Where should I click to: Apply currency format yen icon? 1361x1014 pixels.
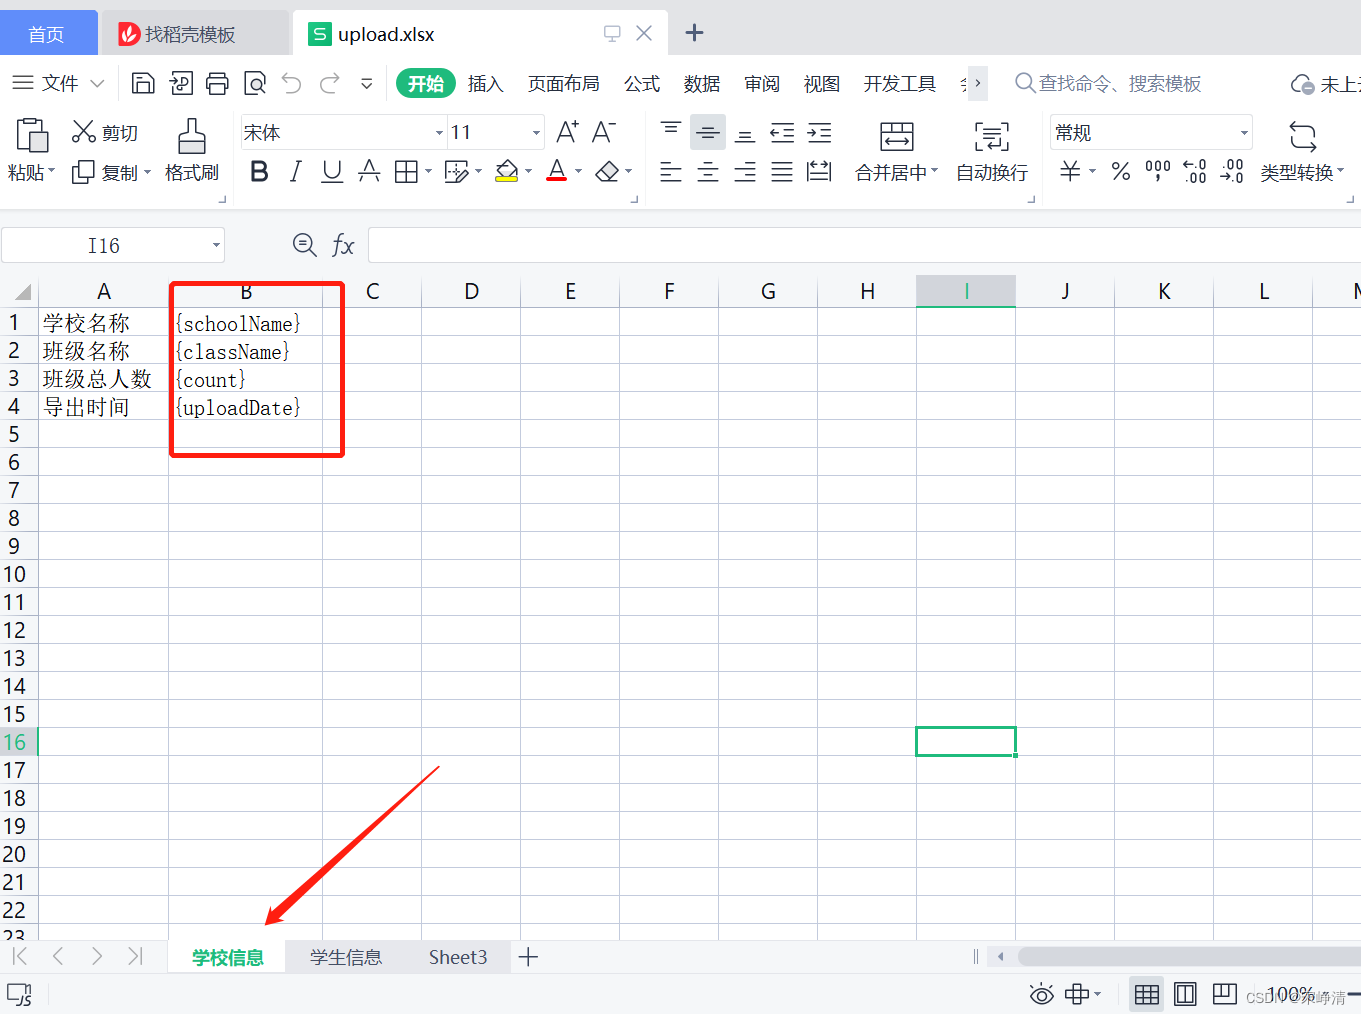pos(1070,171)
